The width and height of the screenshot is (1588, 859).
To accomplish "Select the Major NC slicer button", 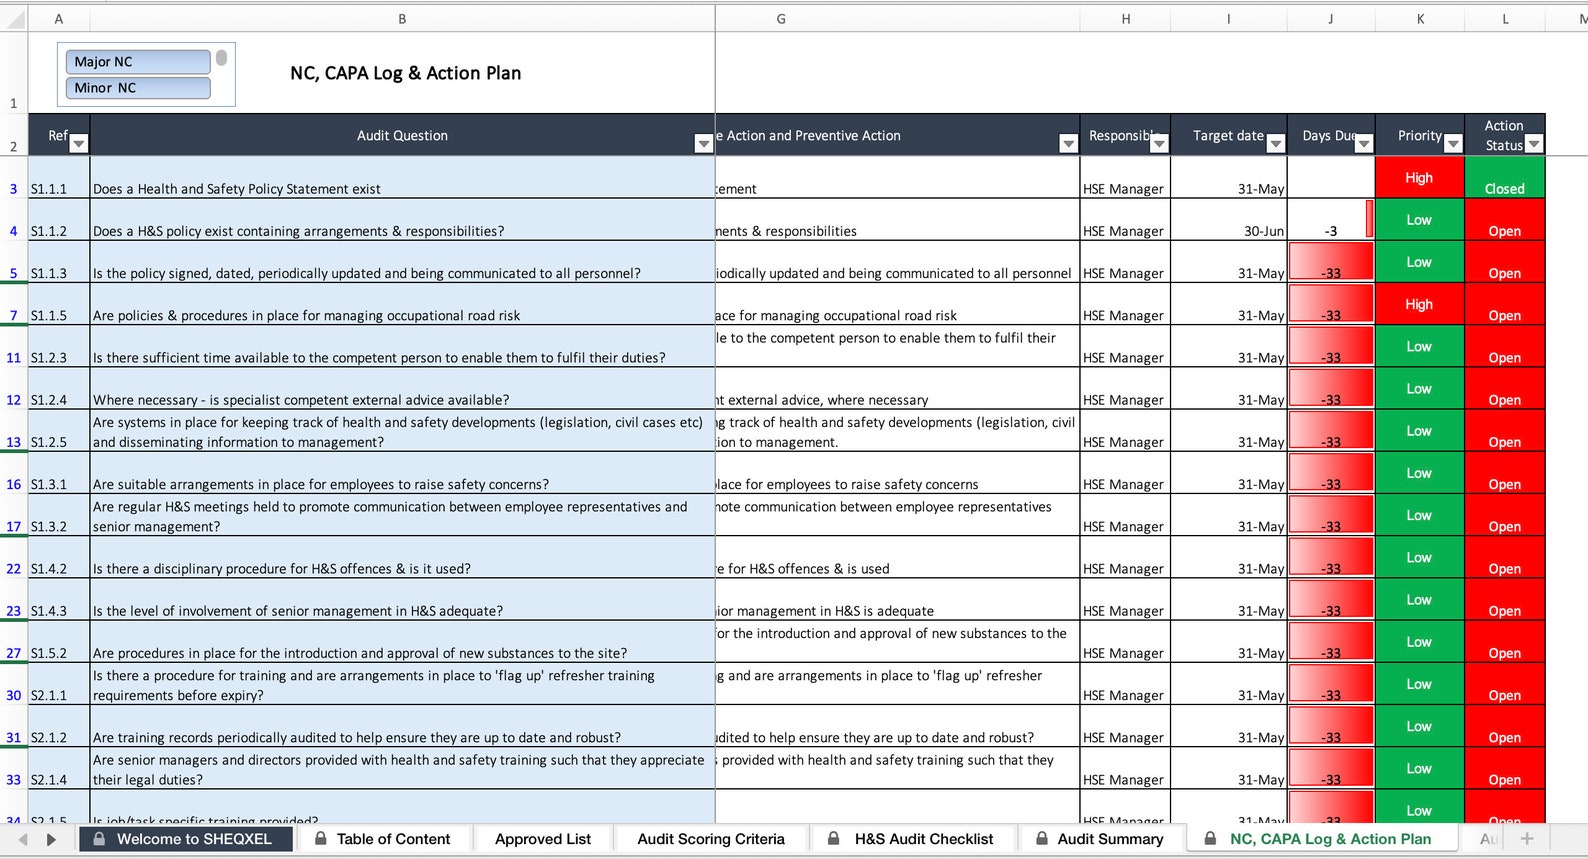I will (138, 62).
